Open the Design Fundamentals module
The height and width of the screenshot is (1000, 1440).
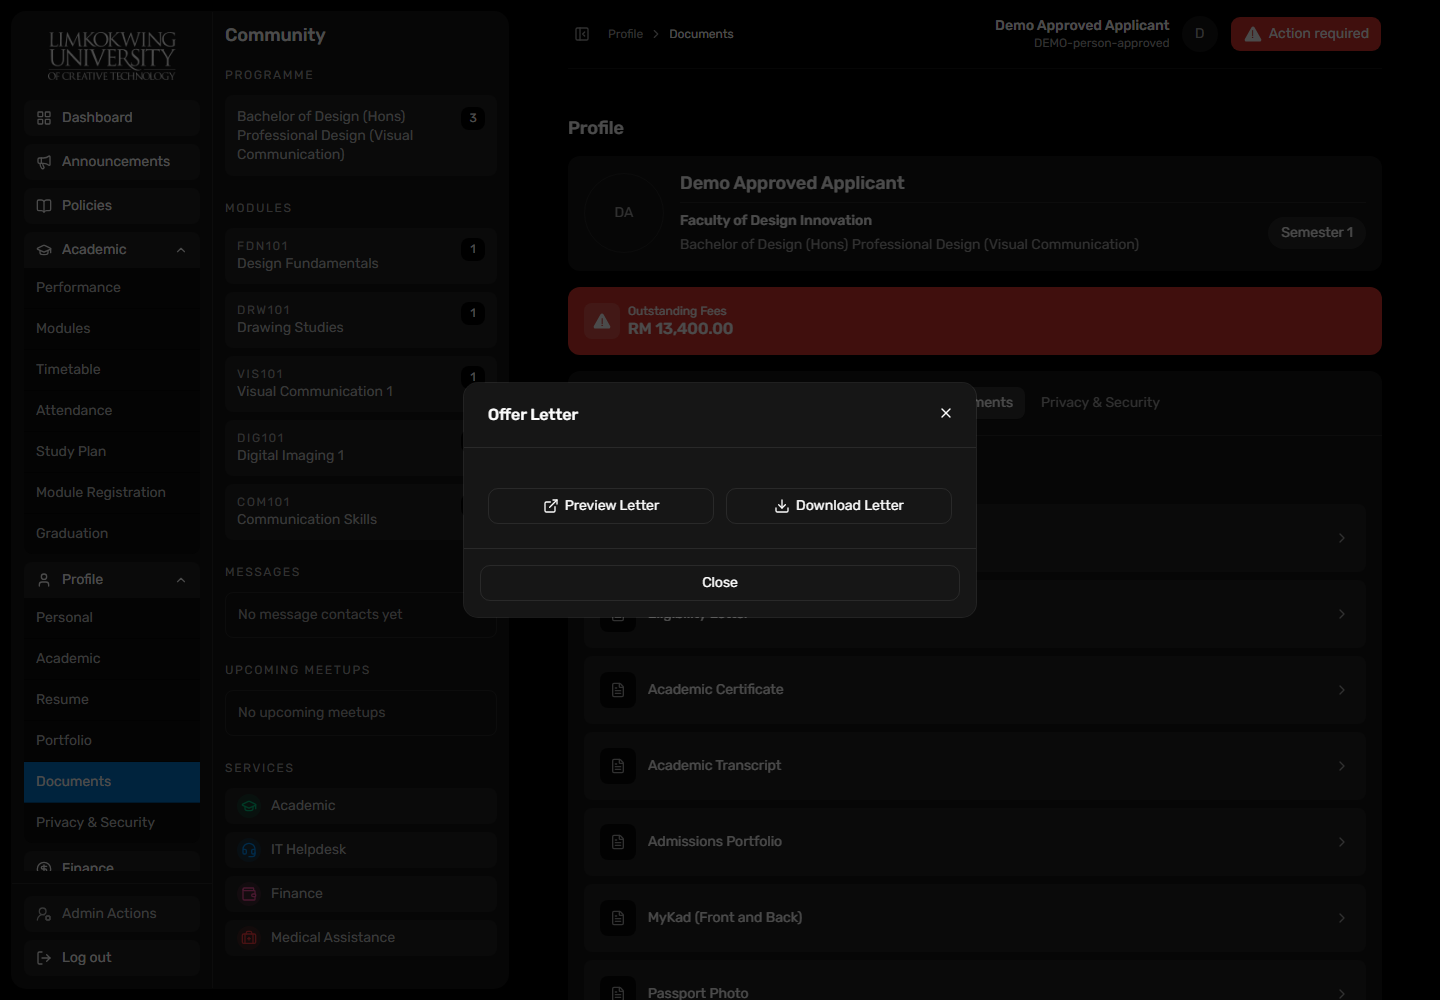click(x=361, y=256)
